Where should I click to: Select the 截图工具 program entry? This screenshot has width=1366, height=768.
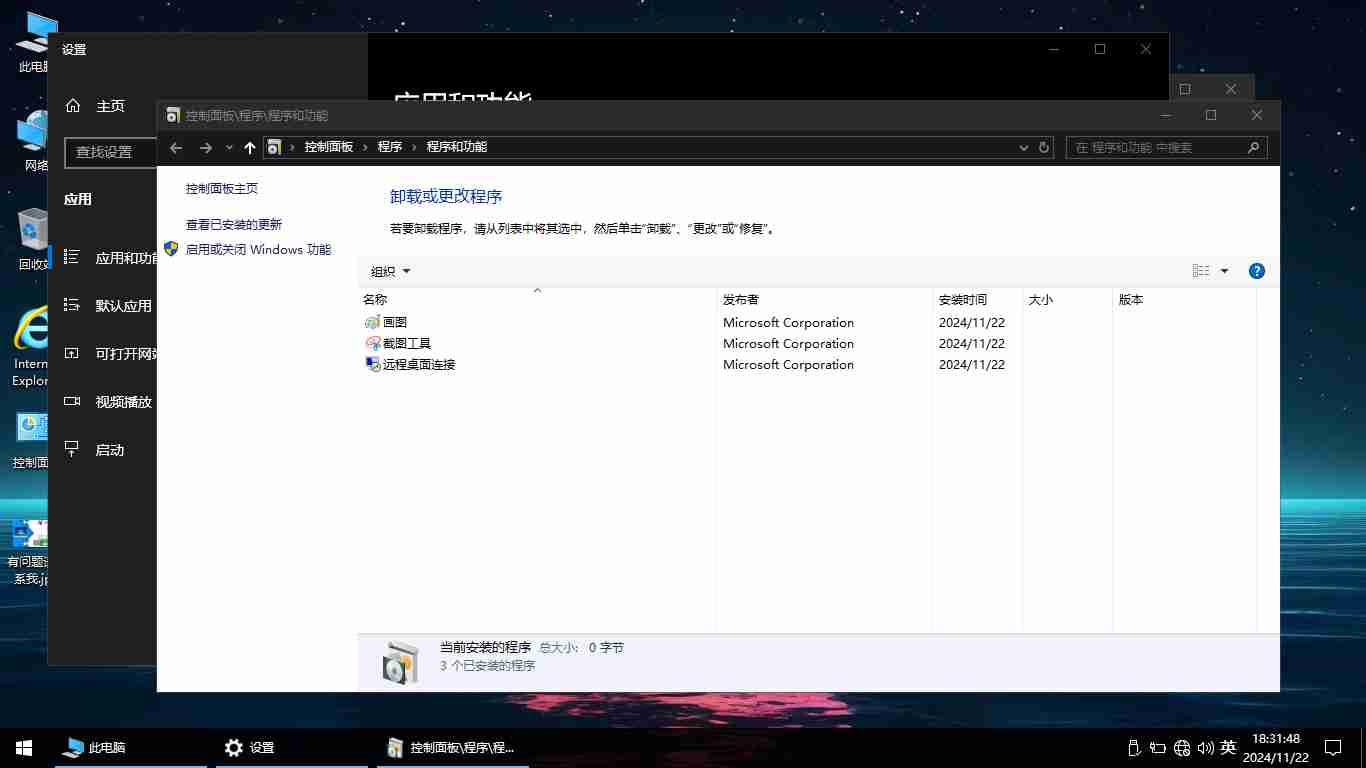click(406, 344)
